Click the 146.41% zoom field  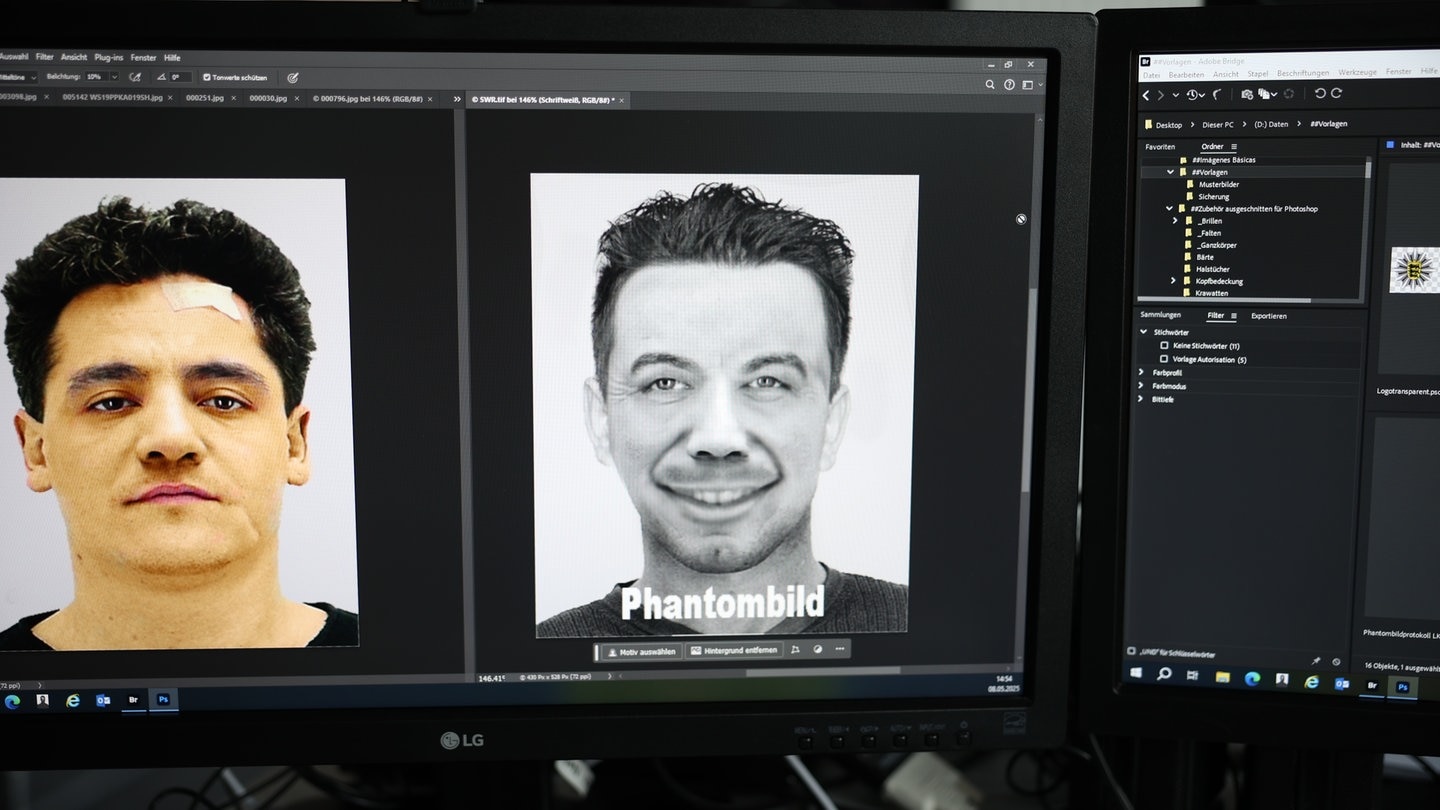point(491,678)
